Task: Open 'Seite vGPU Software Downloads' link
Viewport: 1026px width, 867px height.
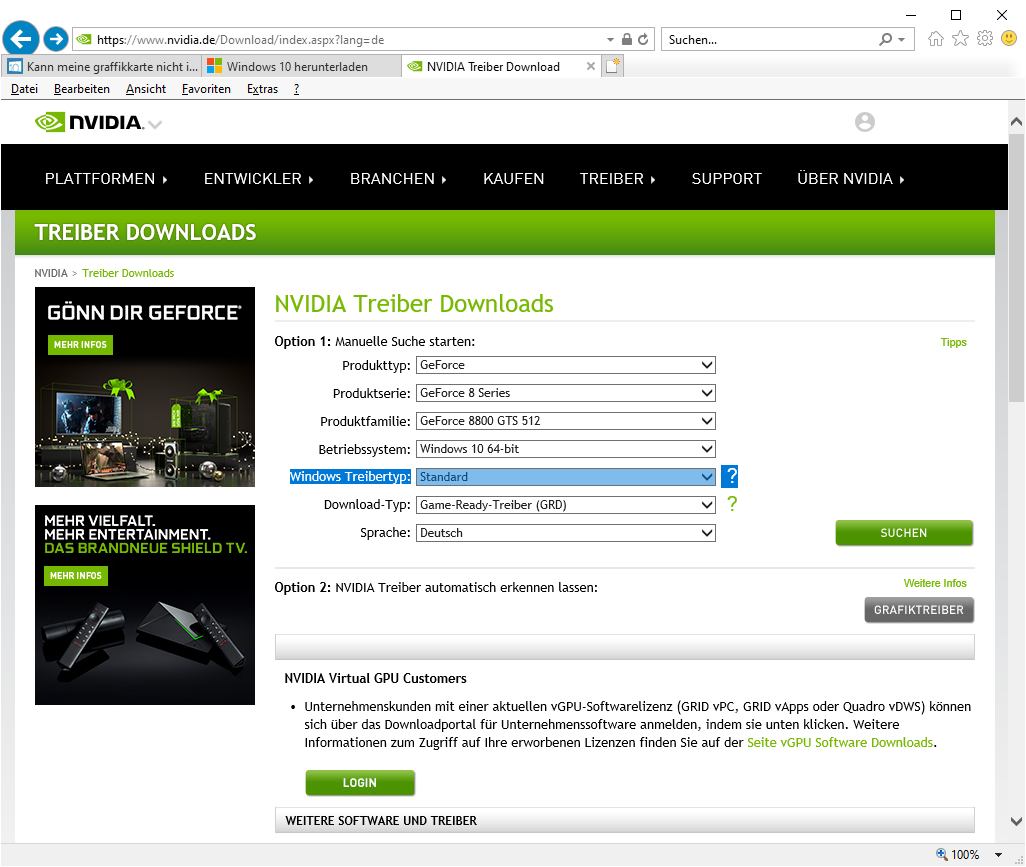Action: click(x=840, y=743)
